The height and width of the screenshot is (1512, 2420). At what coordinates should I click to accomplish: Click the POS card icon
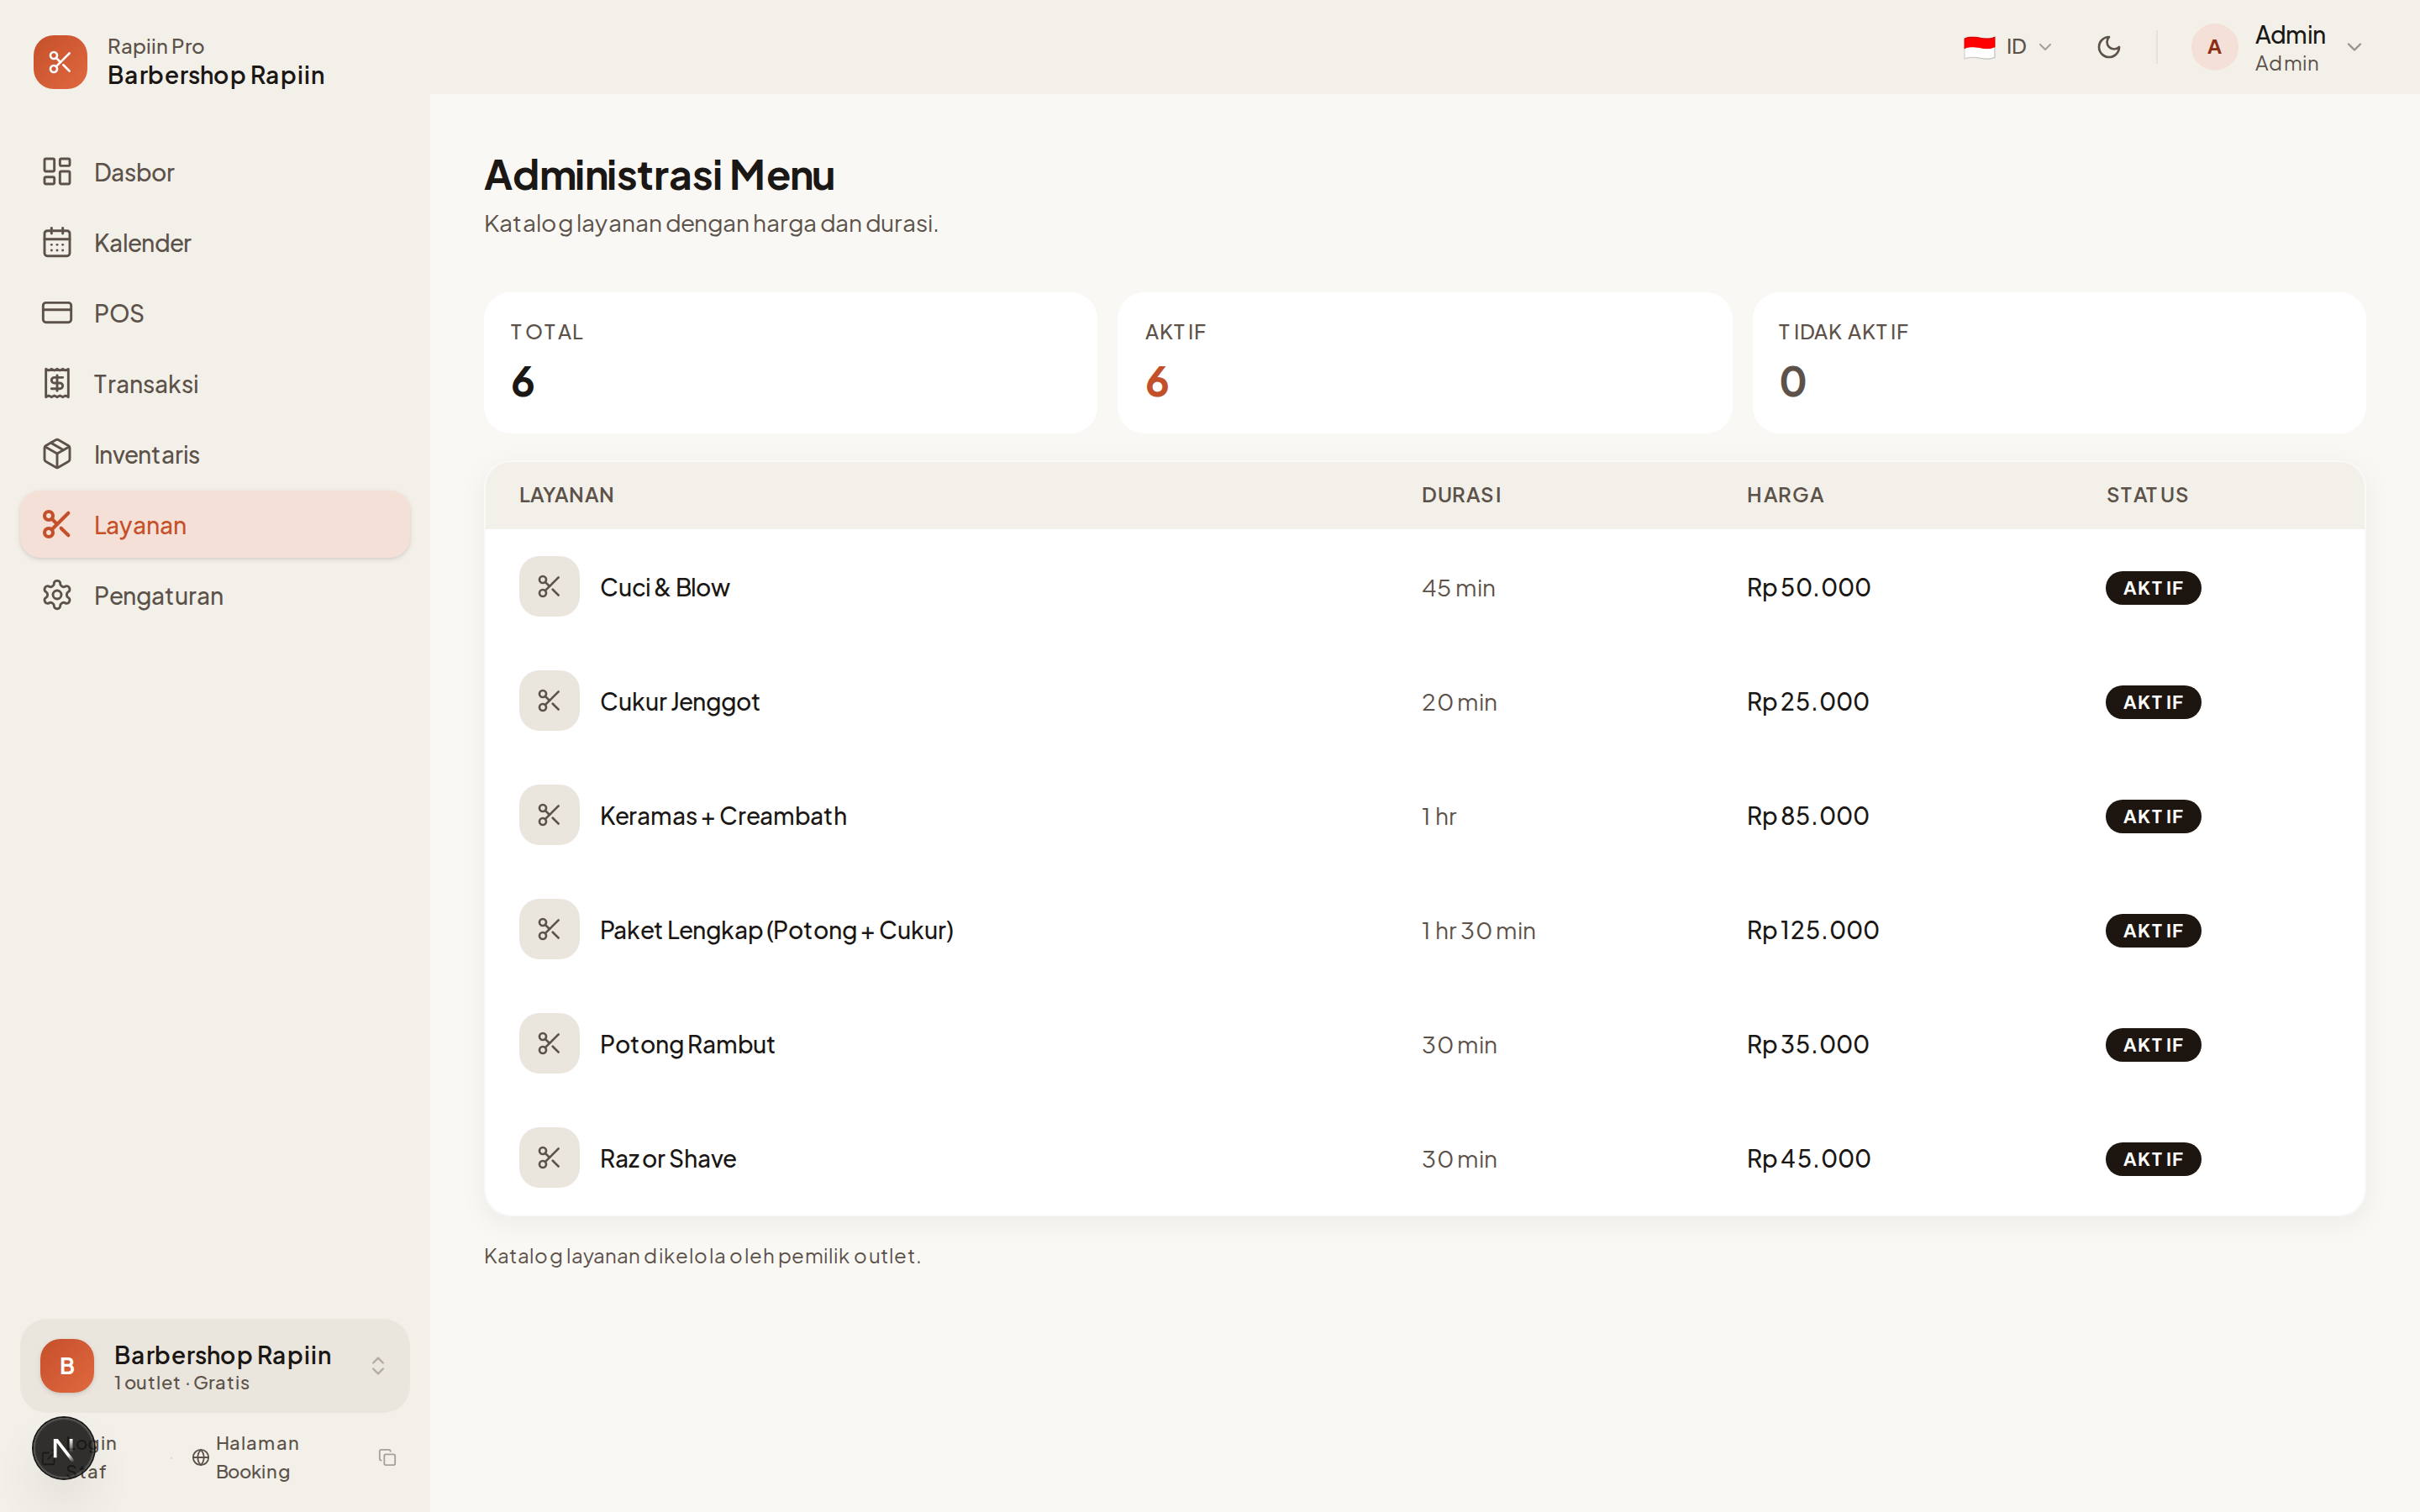pyautogui.click(x=57, y=313)
